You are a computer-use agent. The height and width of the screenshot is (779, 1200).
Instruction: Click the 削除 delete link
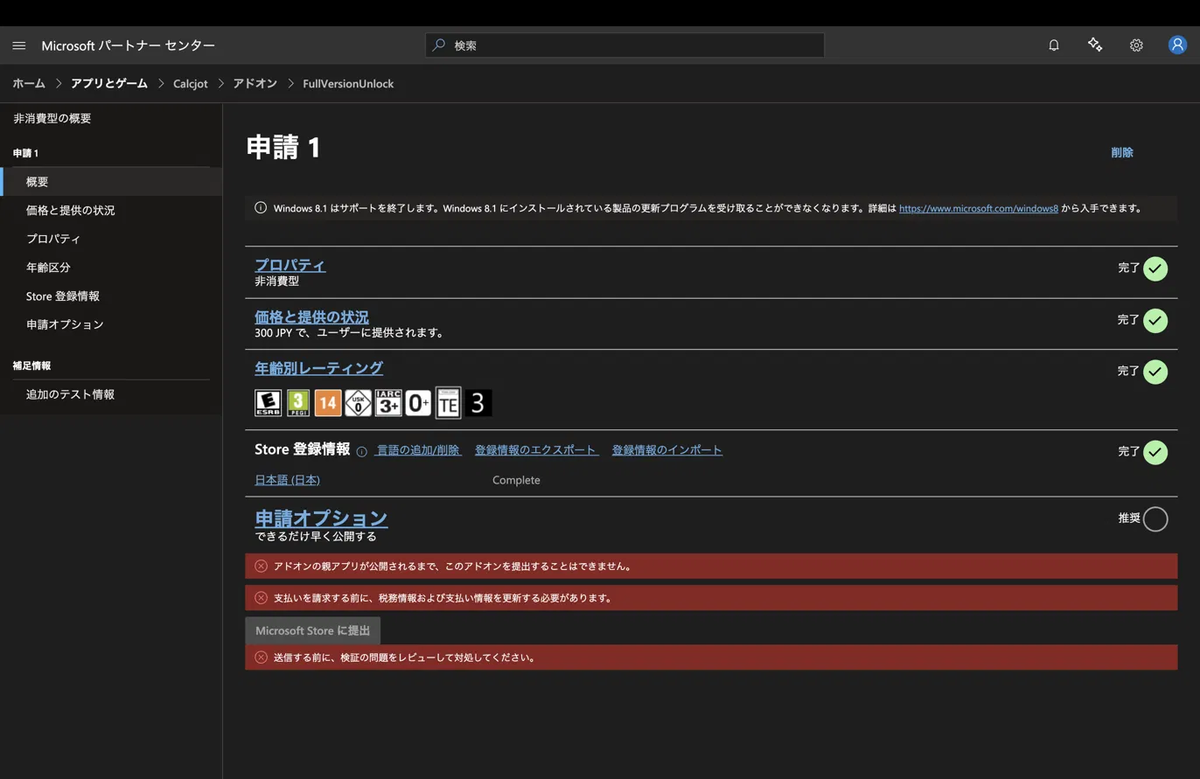(x=1122, y=153)
